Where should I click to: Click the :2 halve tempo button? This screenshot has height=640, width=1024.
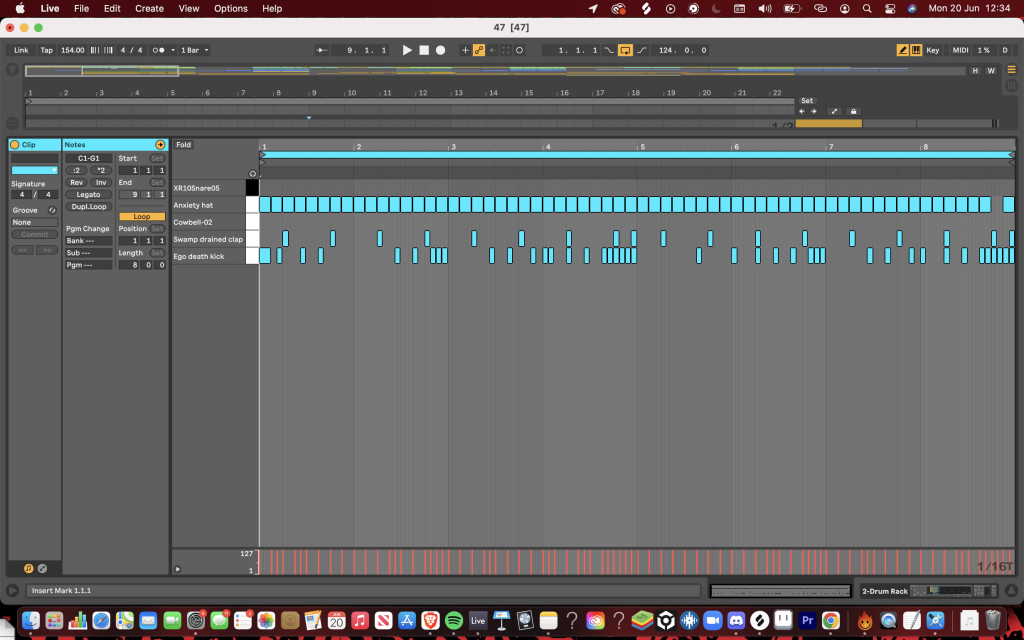[76, 170]
